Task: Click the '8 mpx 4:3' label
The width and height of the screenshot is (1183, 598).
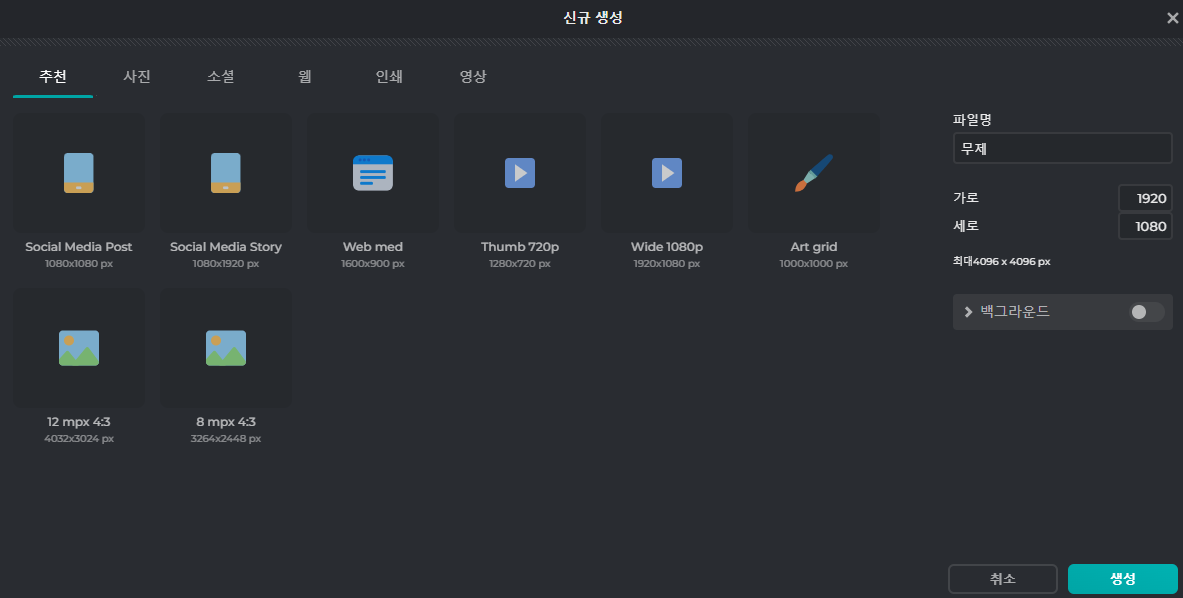Action: click(x=226, y=422)
